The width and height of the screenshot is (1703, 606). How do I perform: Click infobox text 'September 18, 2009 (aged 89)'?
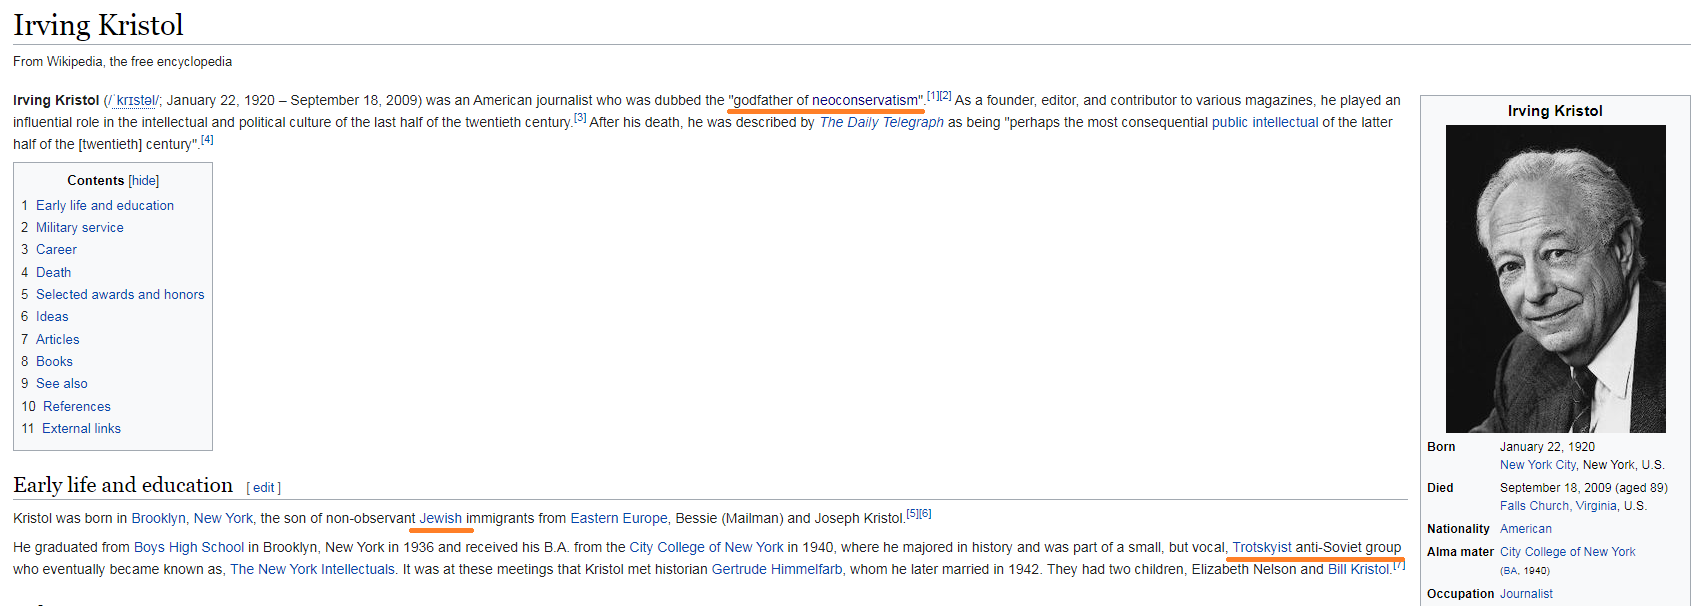click(1584, 488)
